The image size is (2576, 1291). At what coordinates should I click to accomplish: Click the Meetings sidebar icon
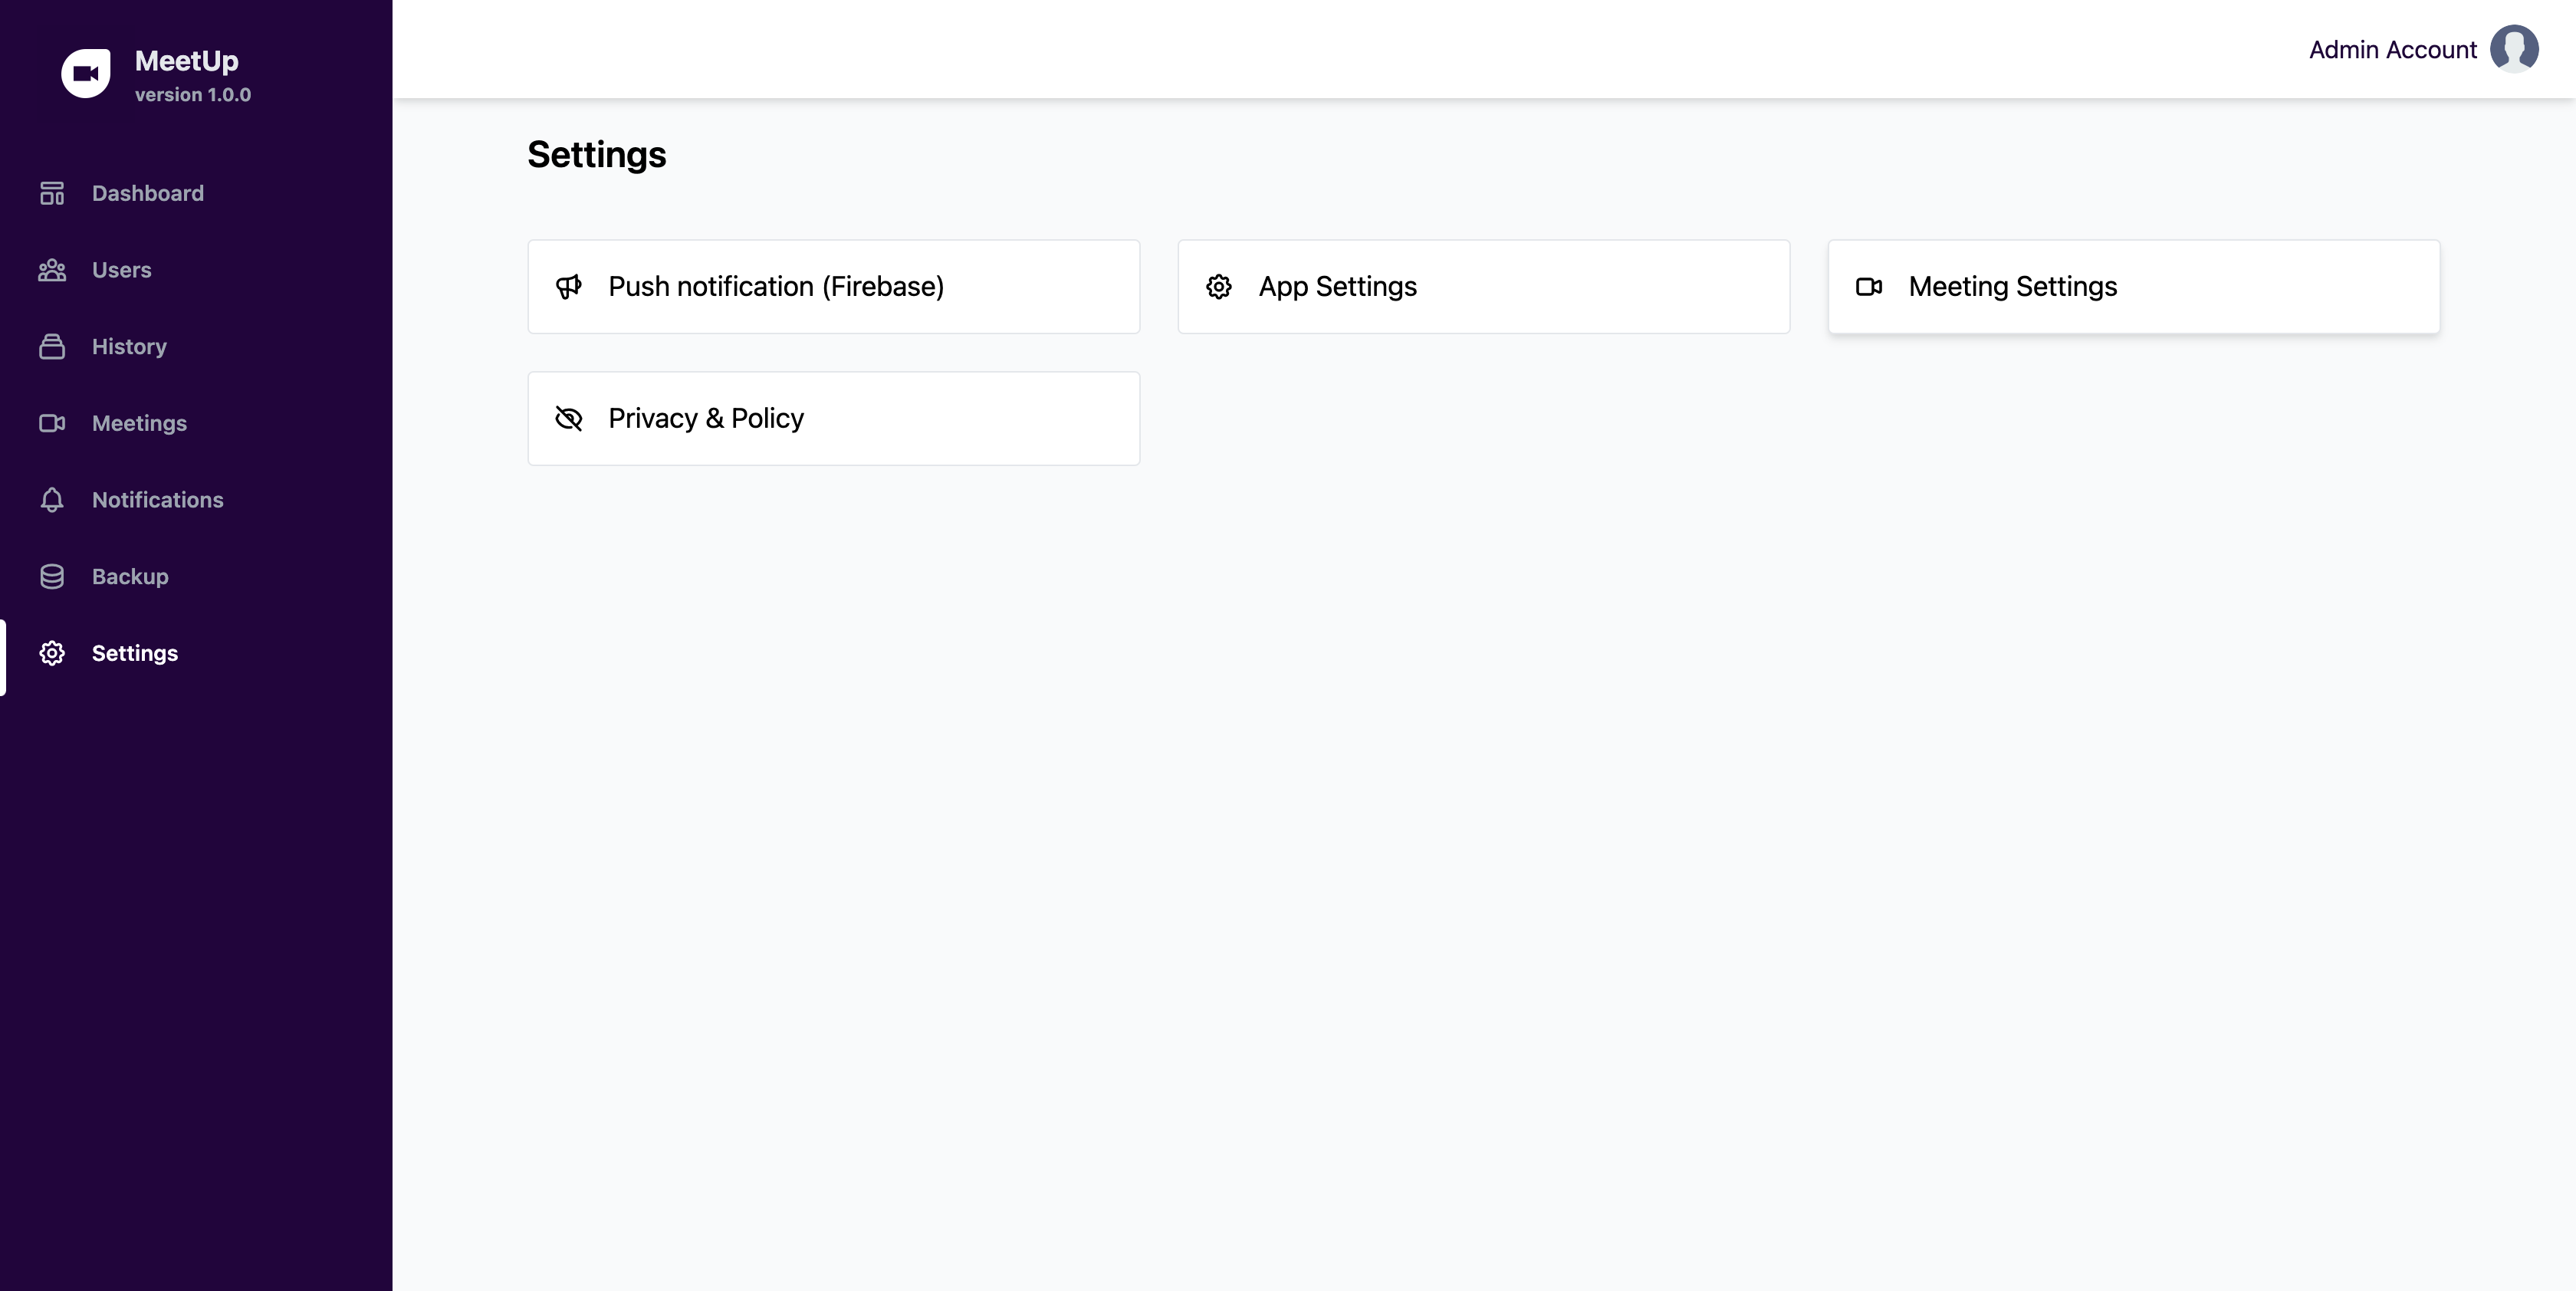click(51, 423)
